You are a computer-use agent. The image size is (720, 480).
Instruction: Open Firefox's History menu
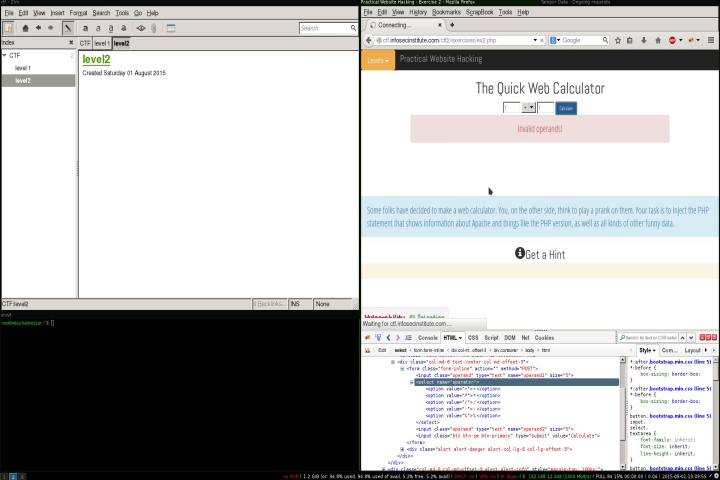417,12
